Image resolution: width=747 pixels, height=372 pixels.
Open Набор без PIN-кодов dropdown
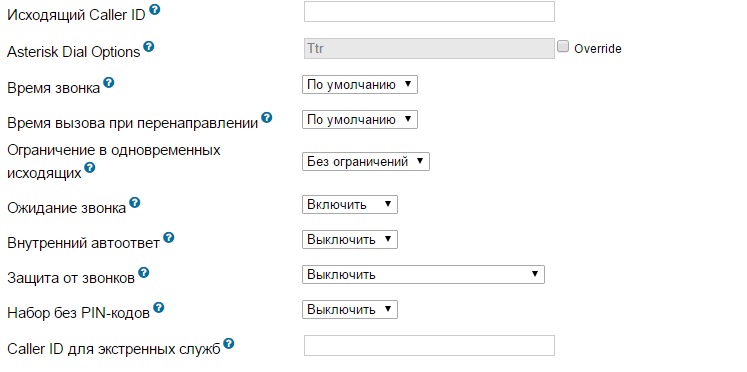[350, 310]
